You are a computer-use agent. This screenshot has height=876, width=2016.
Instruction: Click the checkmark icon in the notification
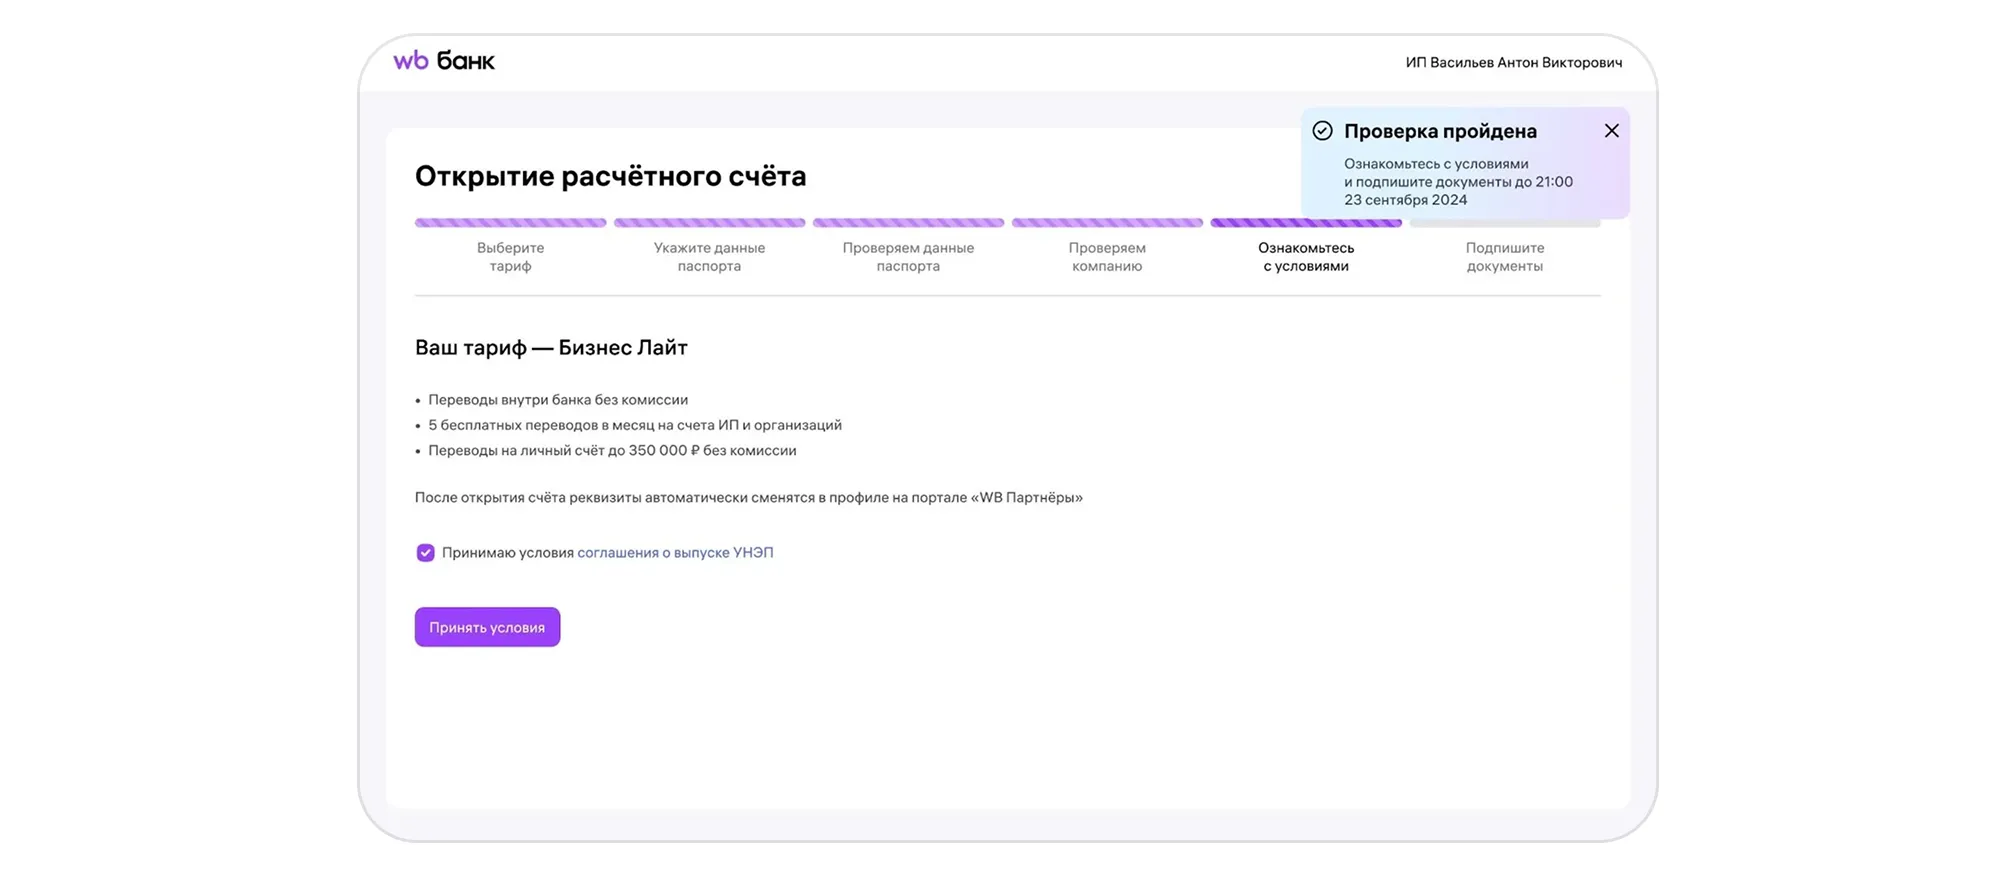1322,131
